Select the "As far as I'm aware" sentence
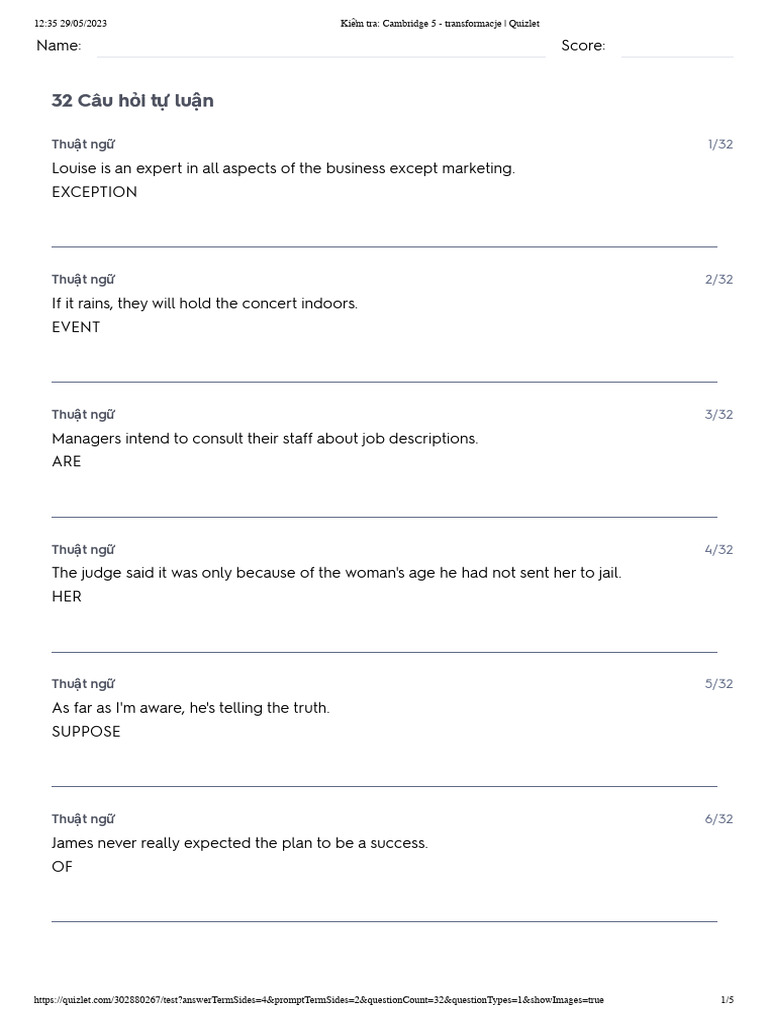This screenshot has width=768, height=1024. pyautogui.click(x=190, y=708)
